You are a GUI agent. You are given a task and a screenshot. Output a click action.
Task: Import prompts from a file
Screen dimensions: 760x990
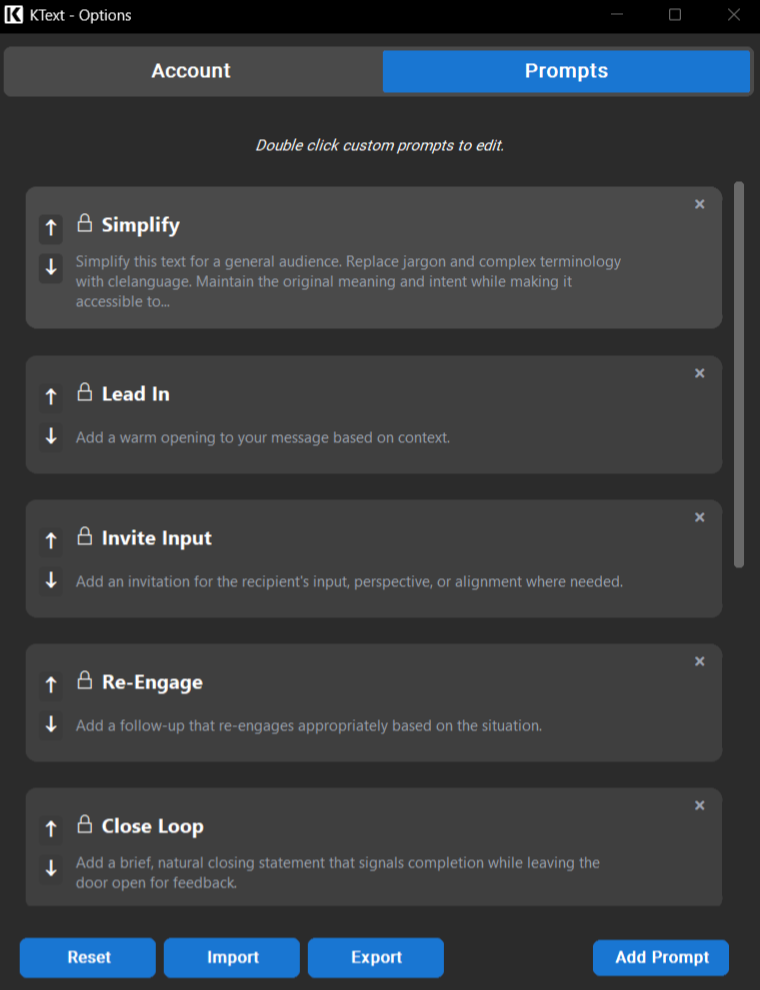(231, 957)
